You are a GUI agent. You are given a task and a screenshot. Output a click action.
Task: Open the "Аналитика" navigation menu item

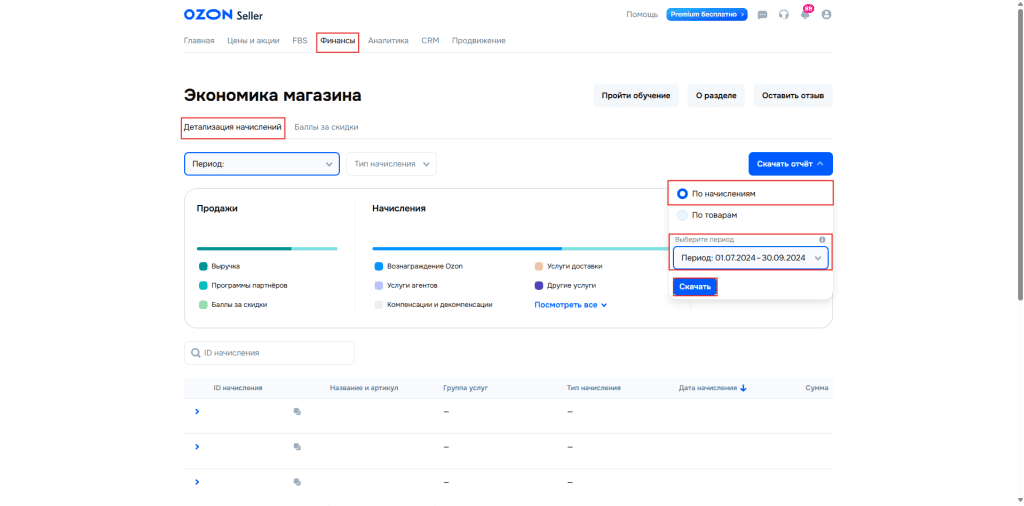coord(388,41)
